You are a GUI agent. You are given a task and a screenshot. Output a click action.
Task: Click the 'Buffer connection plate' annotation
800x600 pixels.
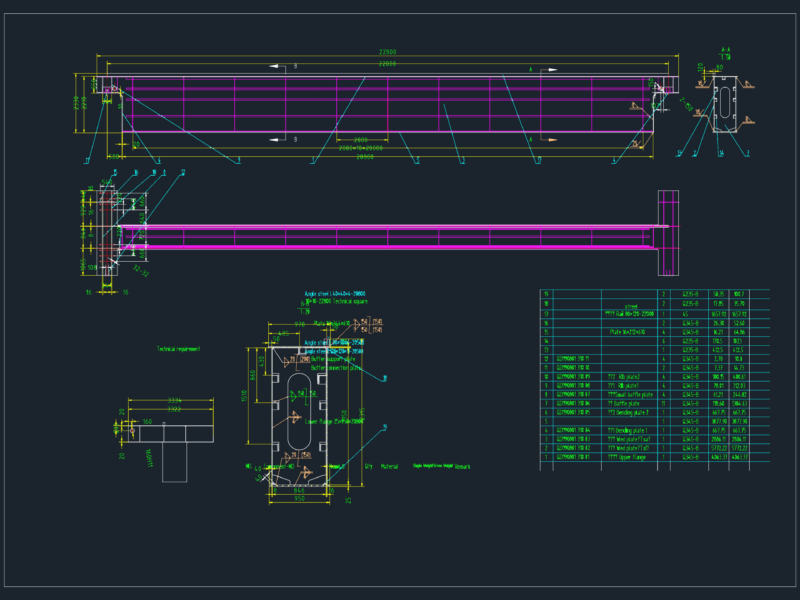pyautogui.click(x=336, y=368)
